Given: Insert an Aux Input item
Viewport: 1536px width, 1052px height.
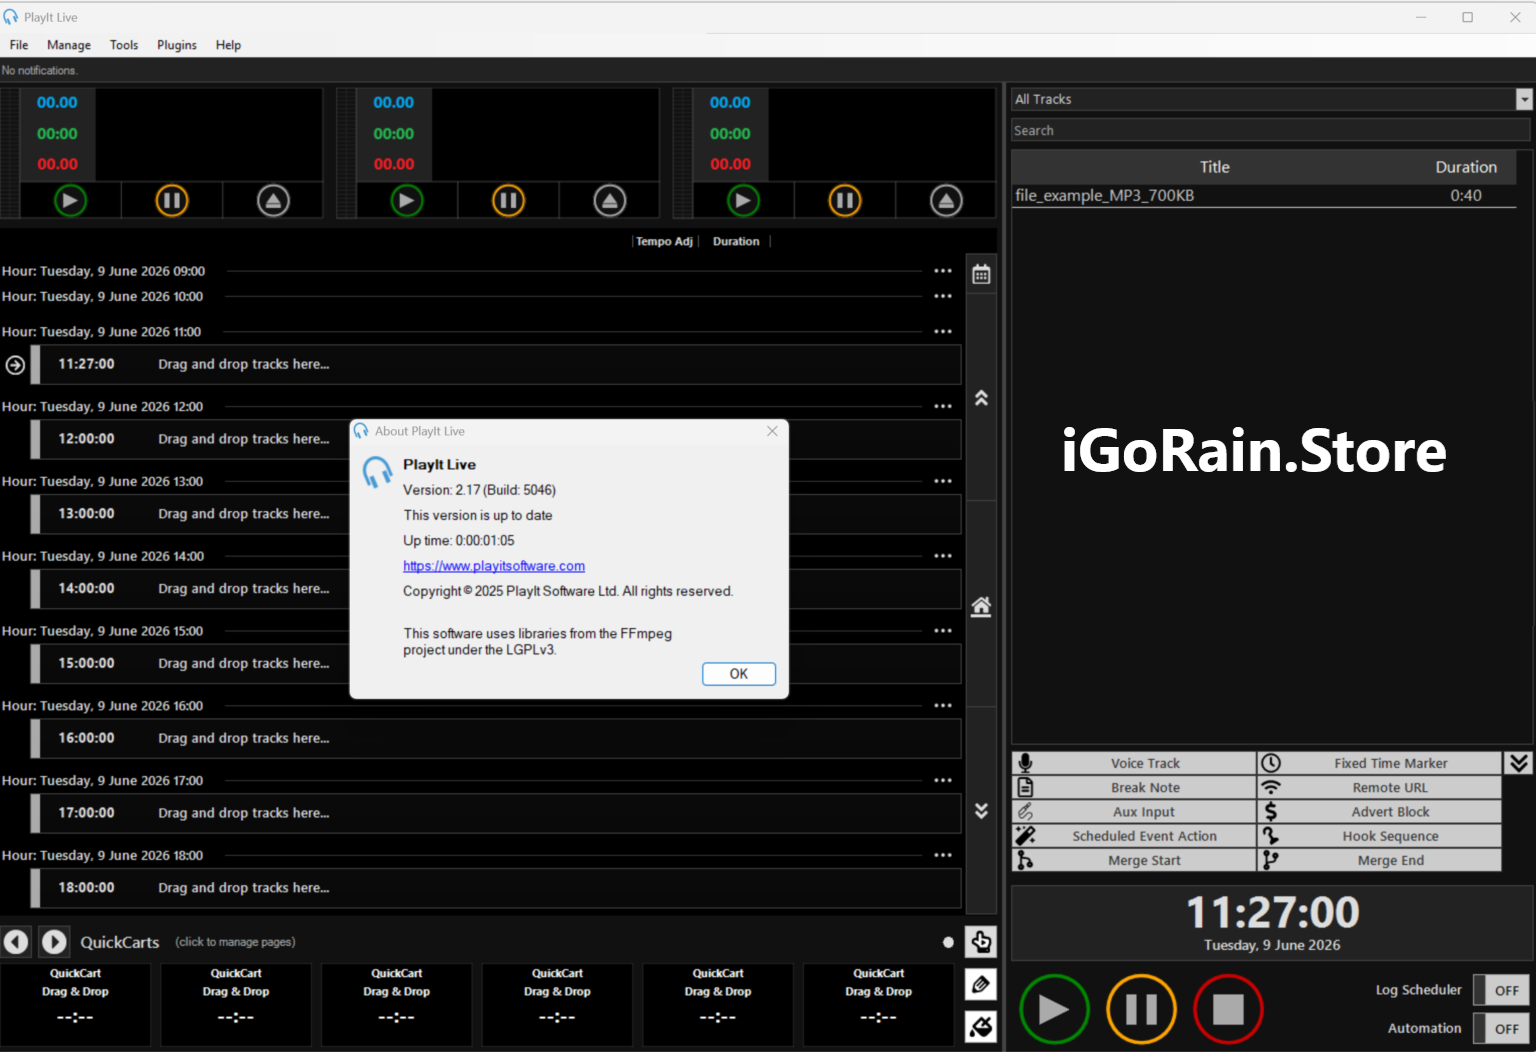Looking at the screenshot, I should pyautogui.click(x=1134, y=812).
